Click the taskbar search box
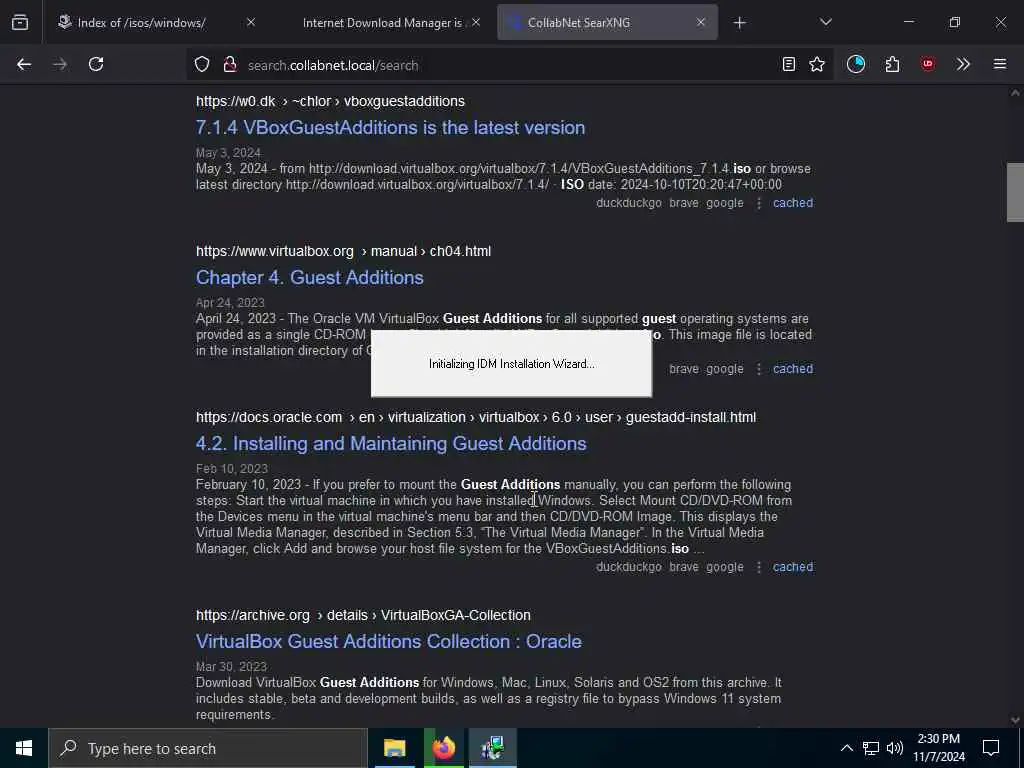The image size is (1024, 768). point(208,748)
